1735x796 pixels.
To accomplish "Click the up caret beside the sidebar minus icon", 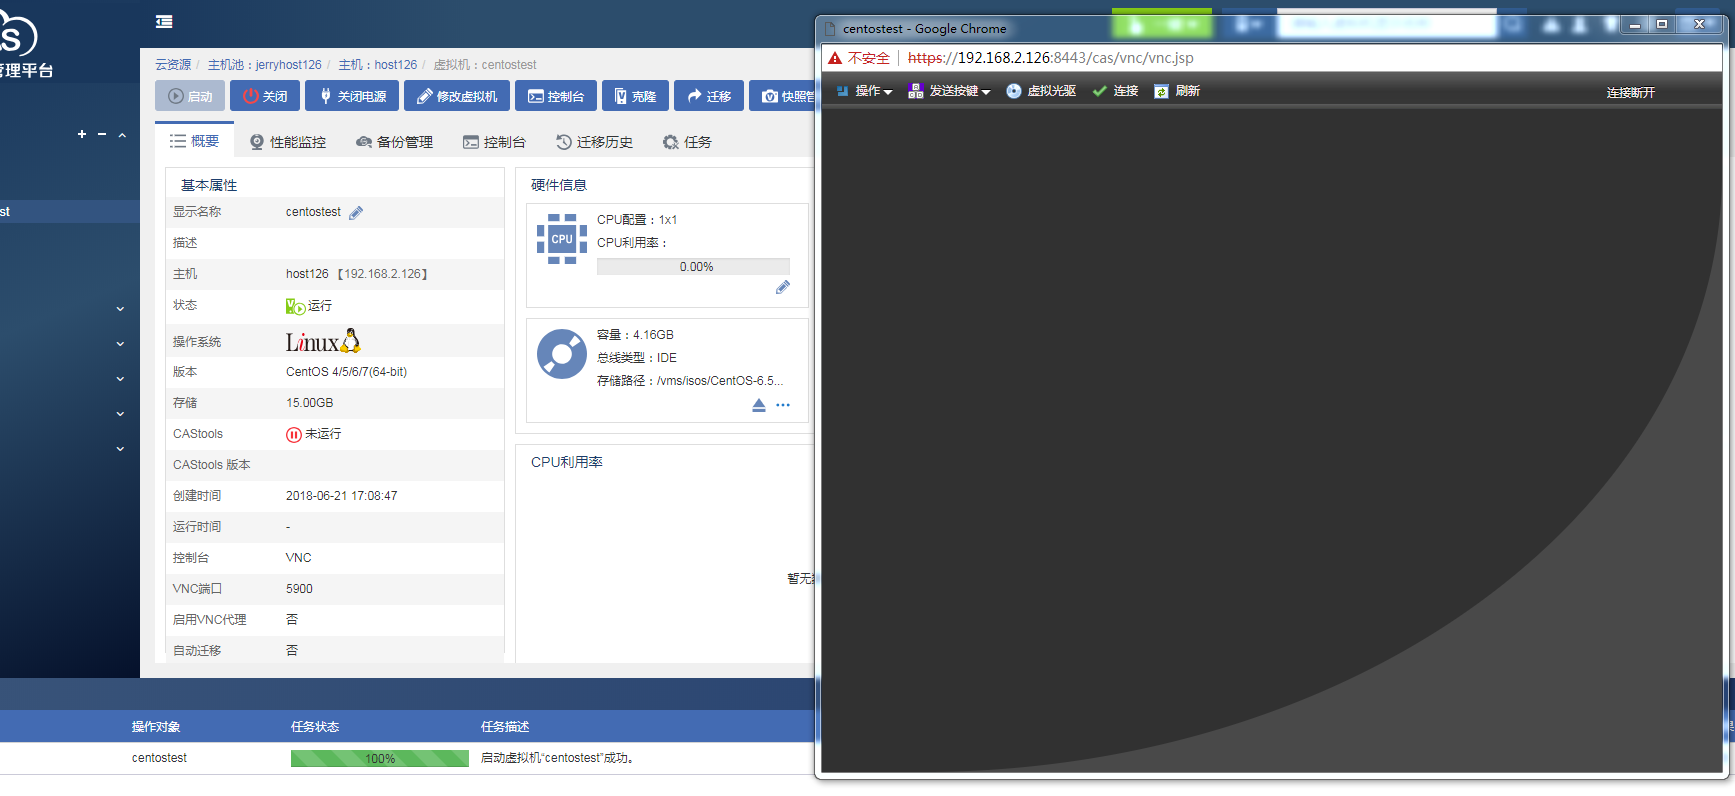I will point(122,135).
